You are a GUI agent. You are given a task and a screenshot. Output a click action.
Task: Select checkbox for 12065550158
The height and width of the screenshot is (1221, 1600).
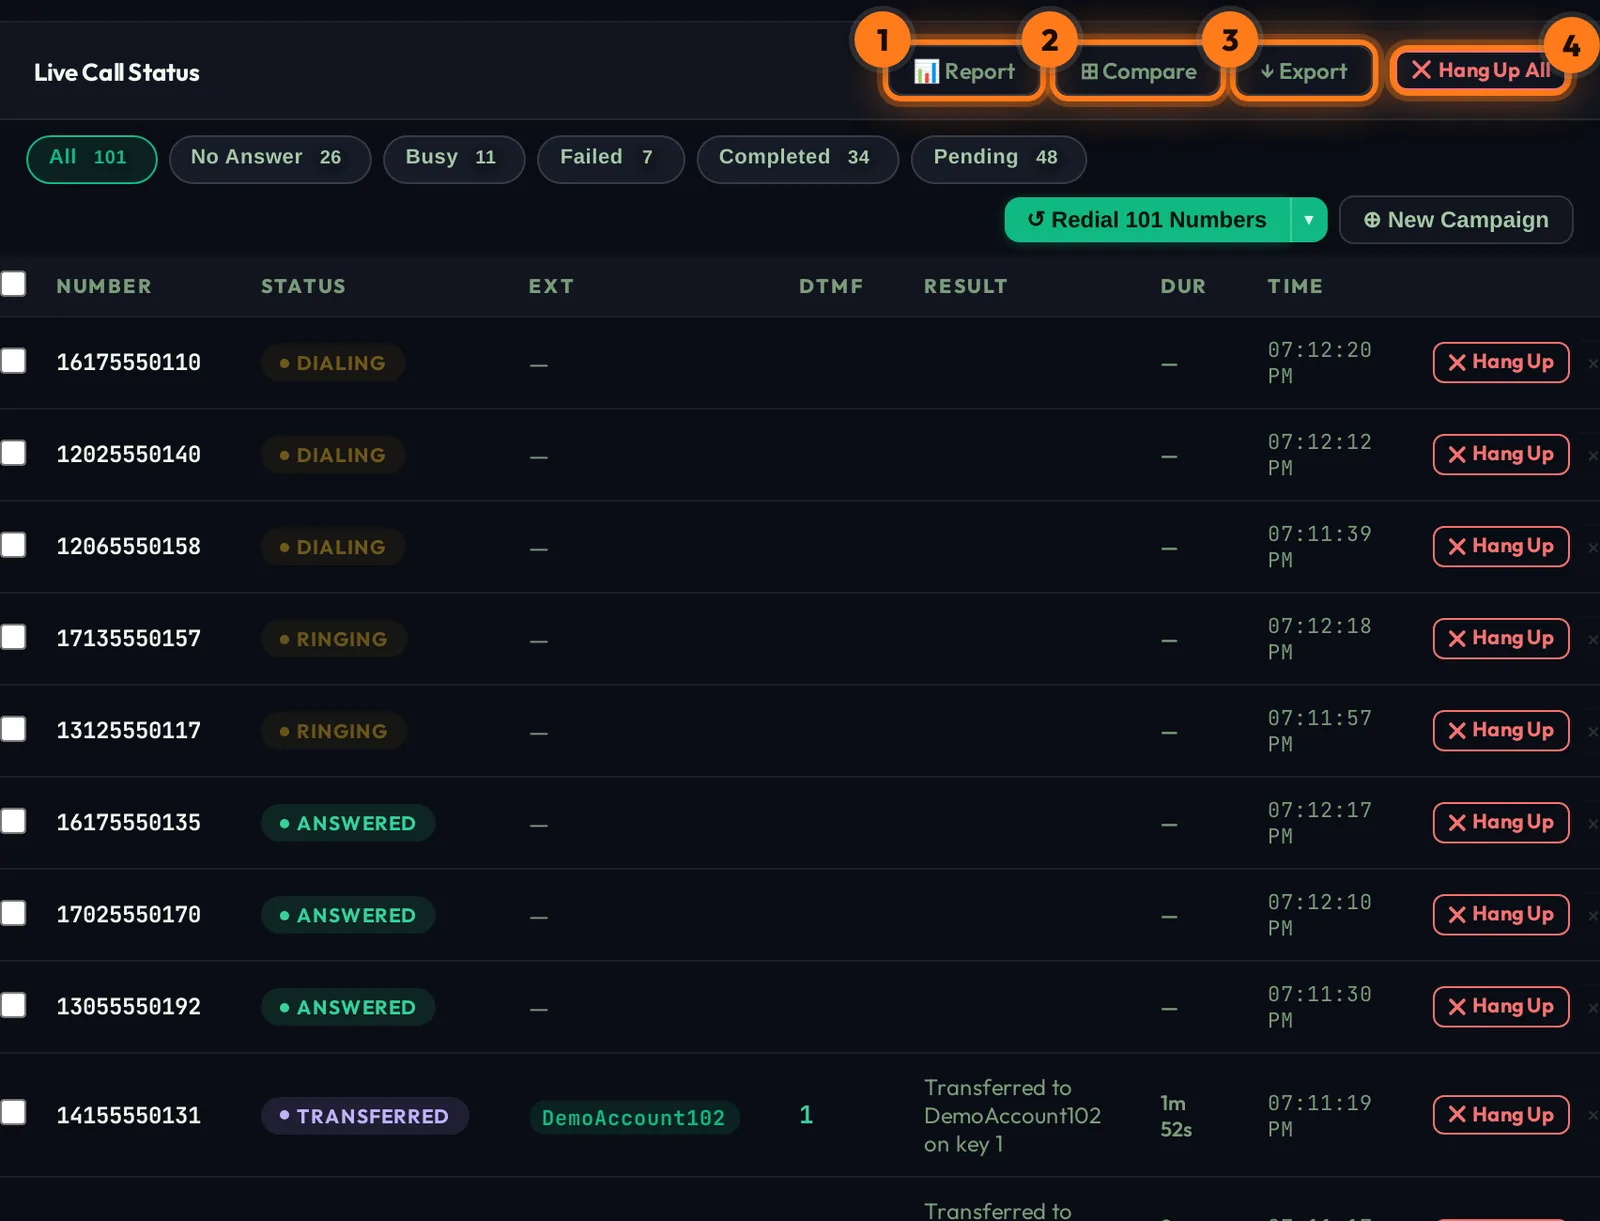coord(13,545)
